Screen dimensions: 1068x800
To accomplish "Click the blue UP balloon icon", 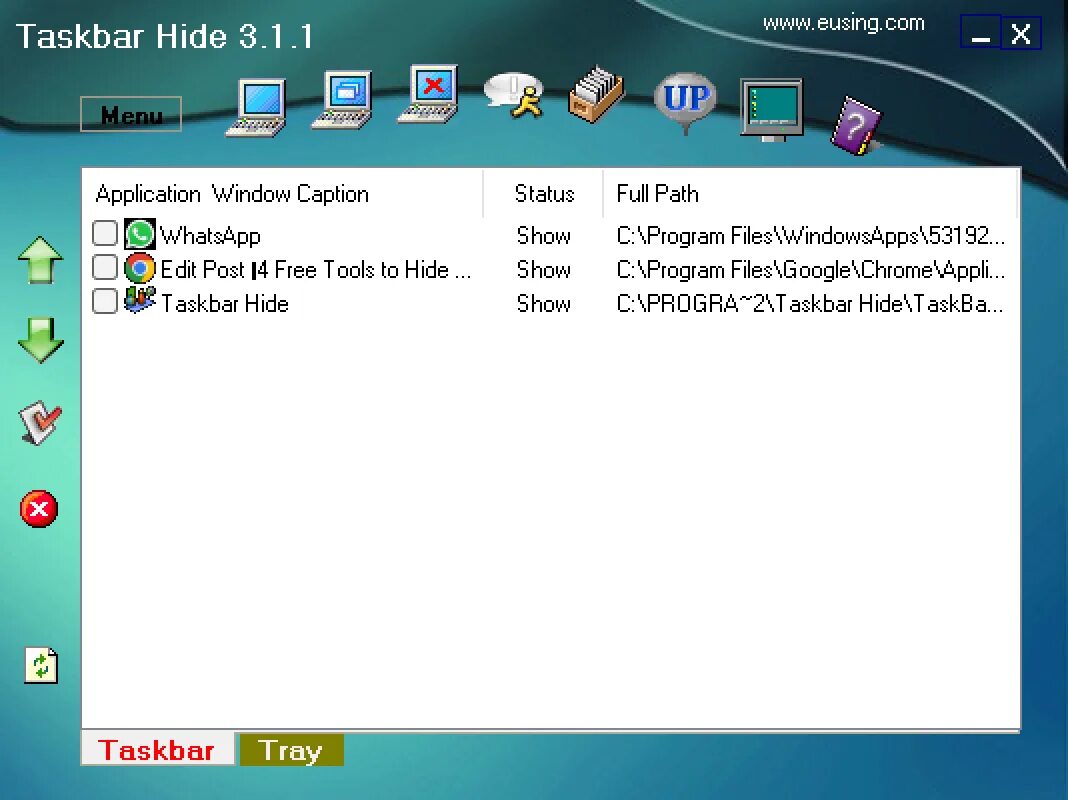I will [686, 103].
